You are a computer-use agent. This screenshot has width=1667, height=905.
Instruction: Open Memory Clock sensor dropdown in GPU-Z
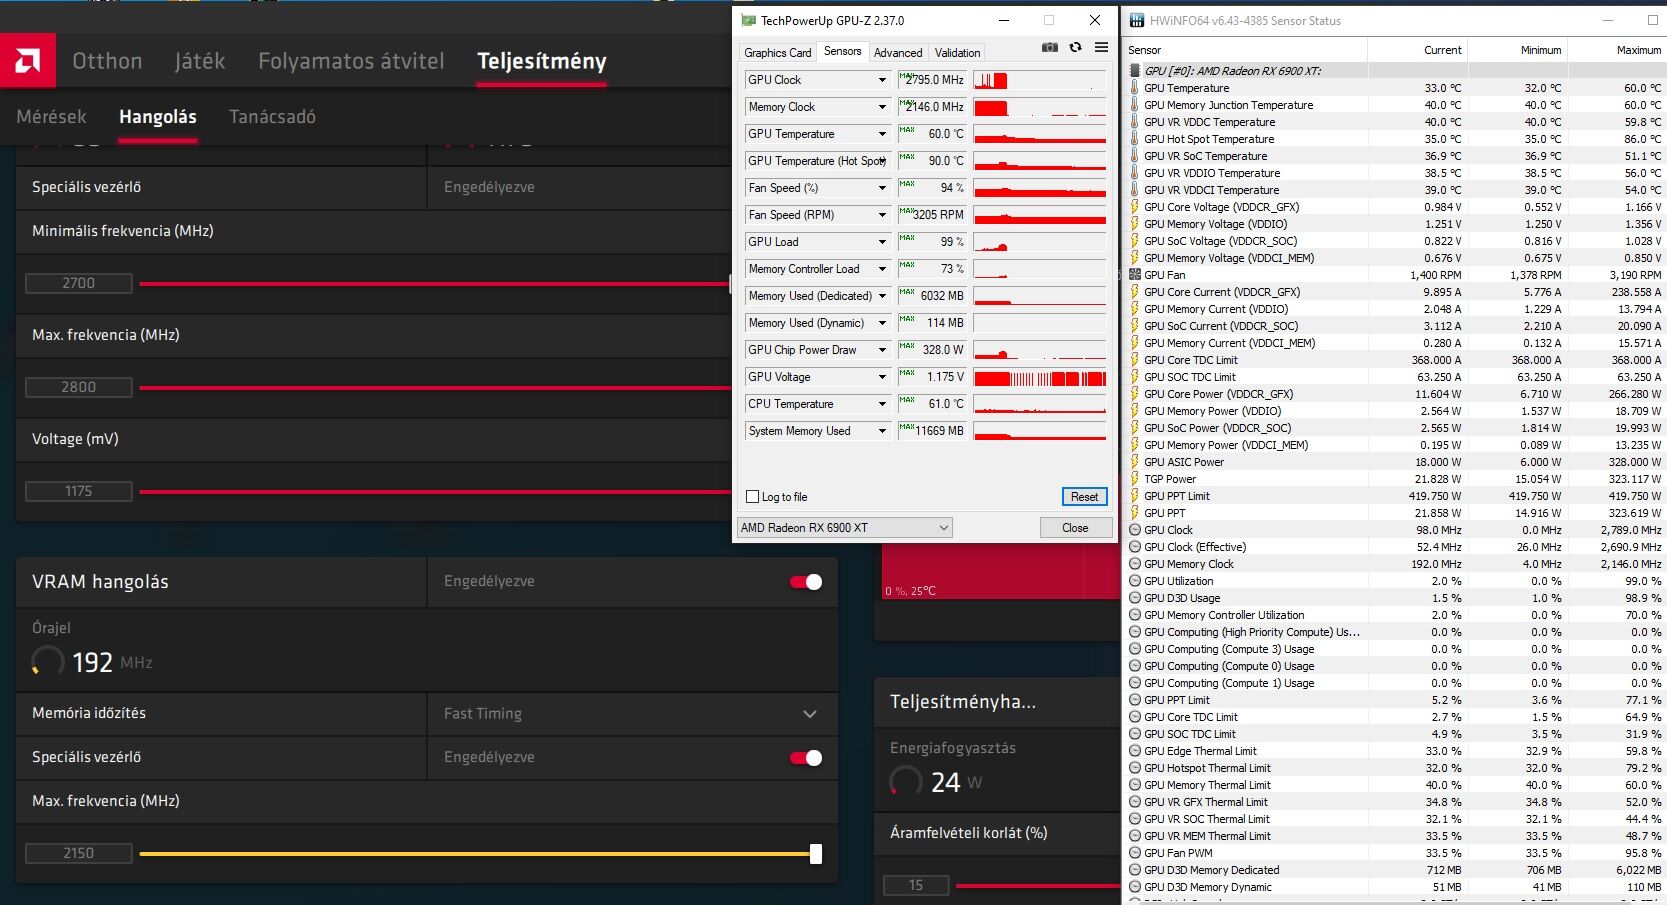click(x=882, y=107)
